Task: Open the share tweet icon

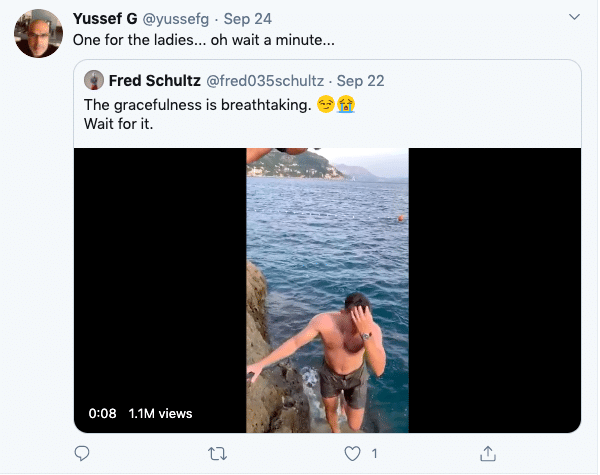Action: pyautogui.click(x=488, y=453)
